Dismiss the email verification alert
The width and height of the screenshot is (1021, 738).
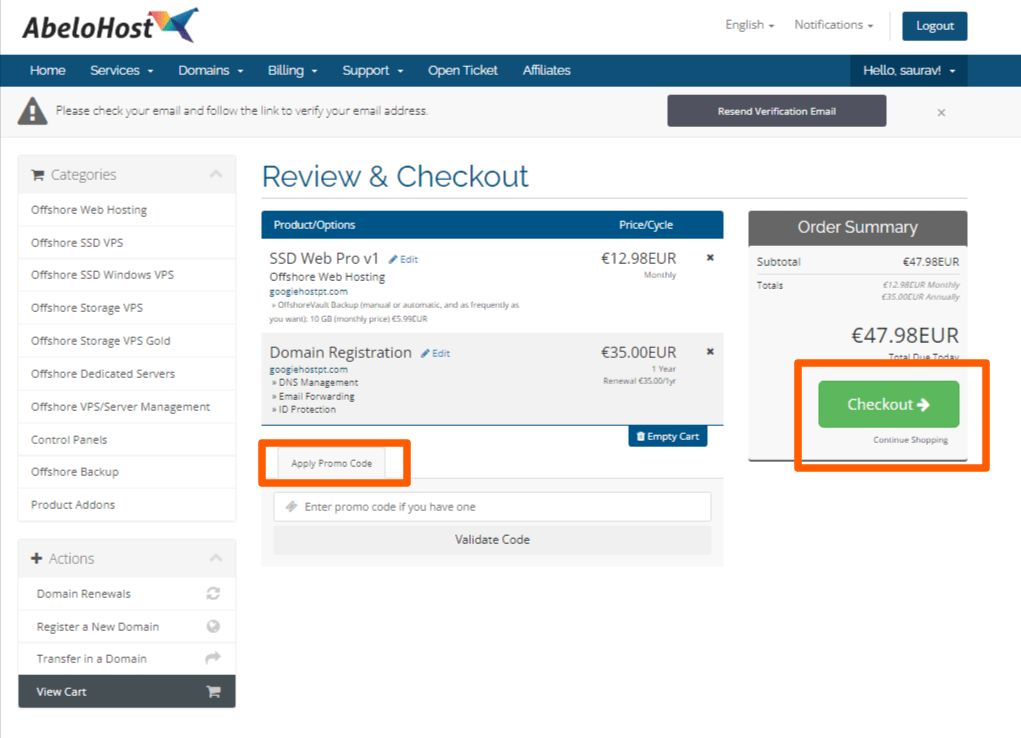coord(941,112)
